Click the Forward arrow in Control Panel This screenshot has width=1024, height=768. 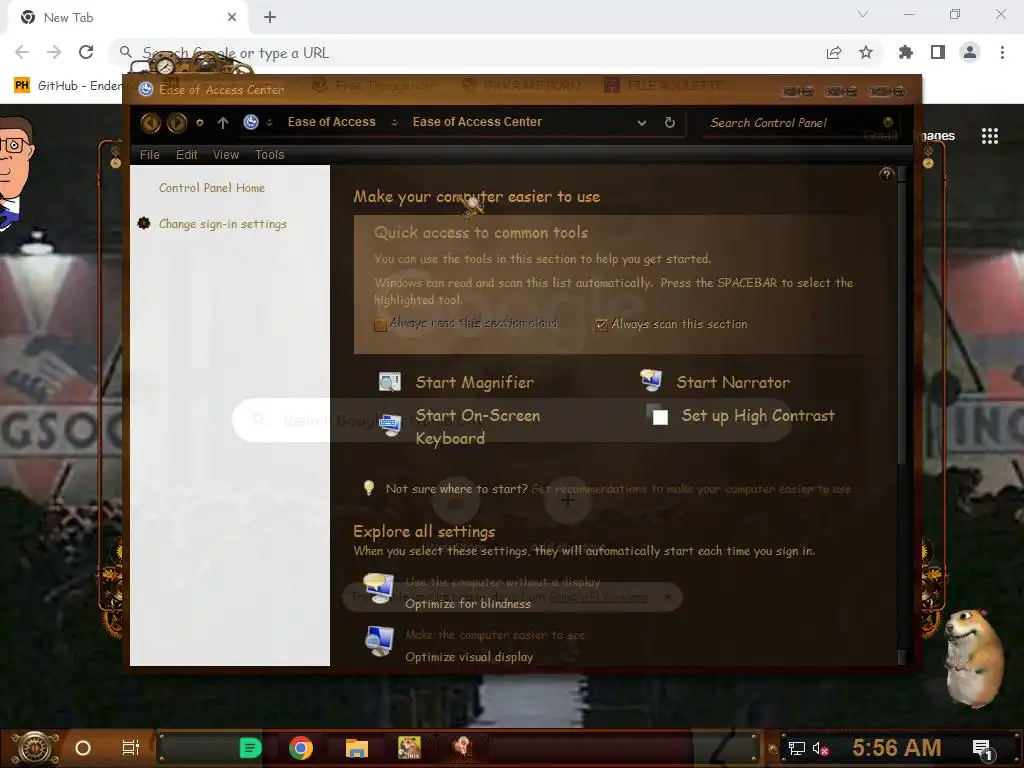pyautogui.click(x=176, y=122)
